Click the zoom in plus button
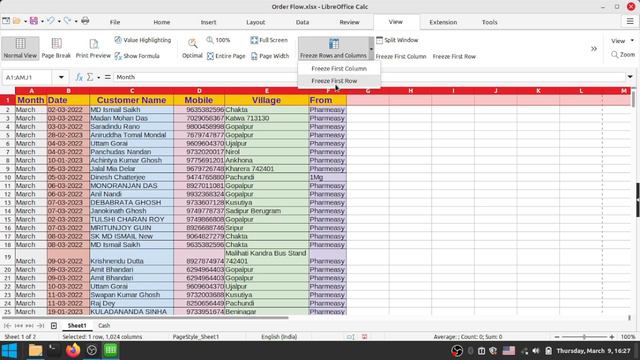Viewport: 640px width, 360px height. pyautogui.click(x=611, y=337)
